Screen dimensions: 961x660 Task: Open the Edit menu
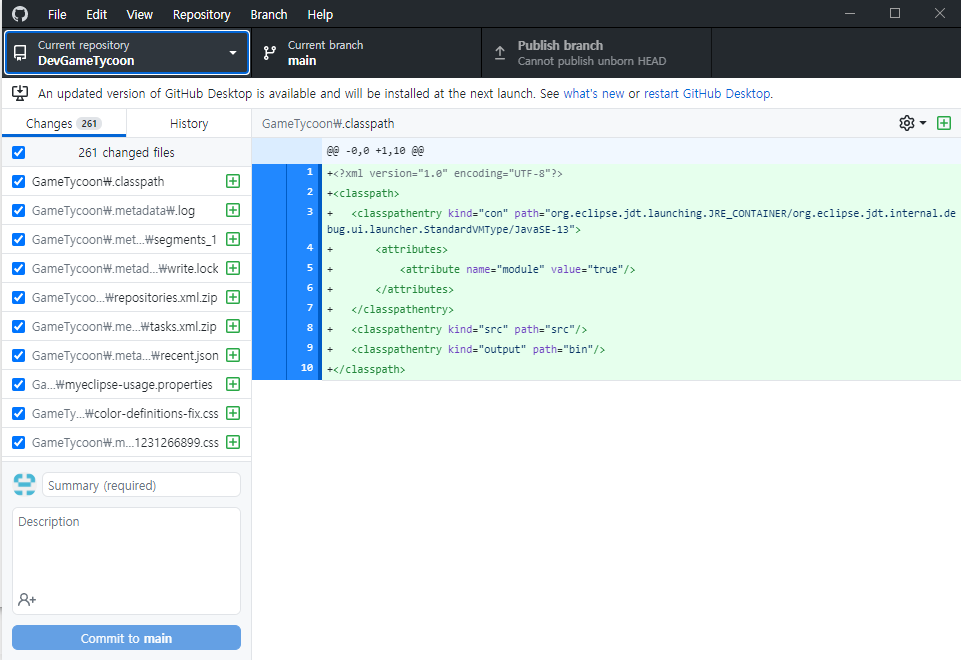[96, 14]
